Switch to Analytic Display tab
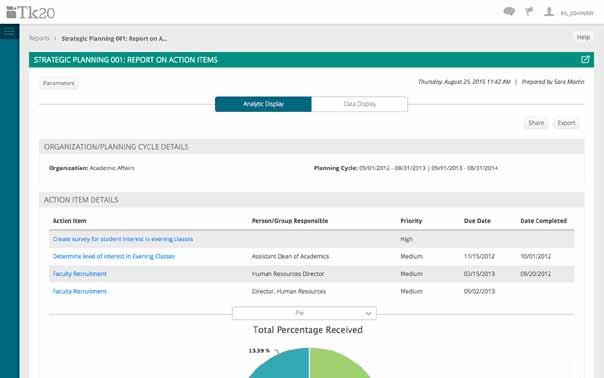Viewport: 604px width, 378px height. (263, 104)
